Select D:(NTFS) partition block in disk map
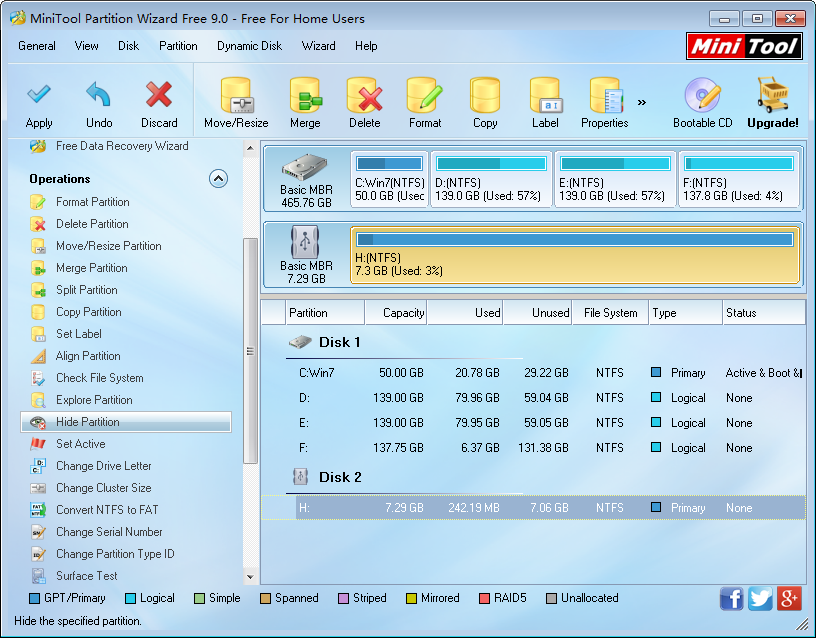Viewport: 816px width, 638px height. 491,180
